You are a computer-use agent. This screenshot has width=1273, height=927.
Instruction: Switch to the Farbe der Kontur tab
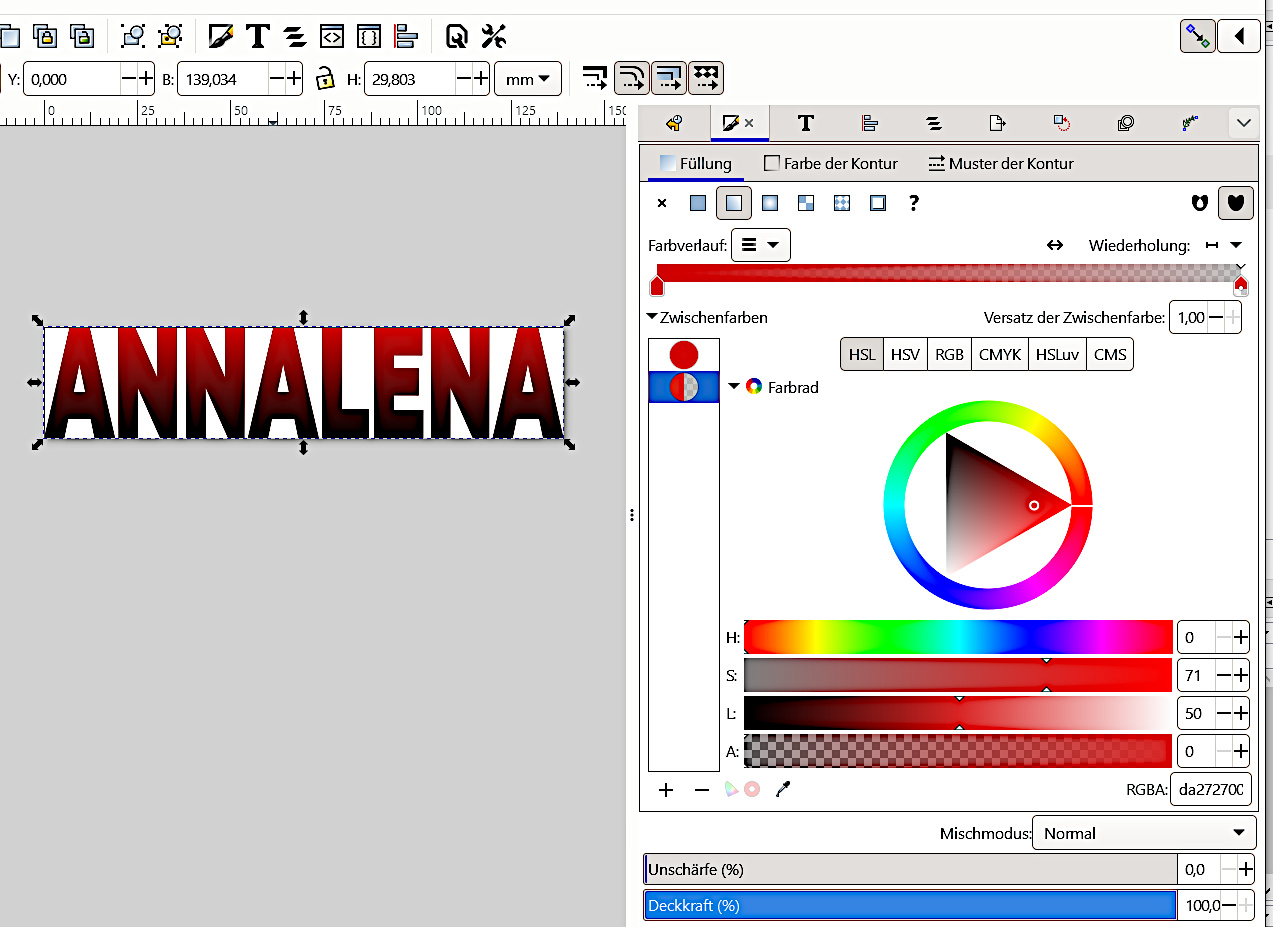pos(830,163)
